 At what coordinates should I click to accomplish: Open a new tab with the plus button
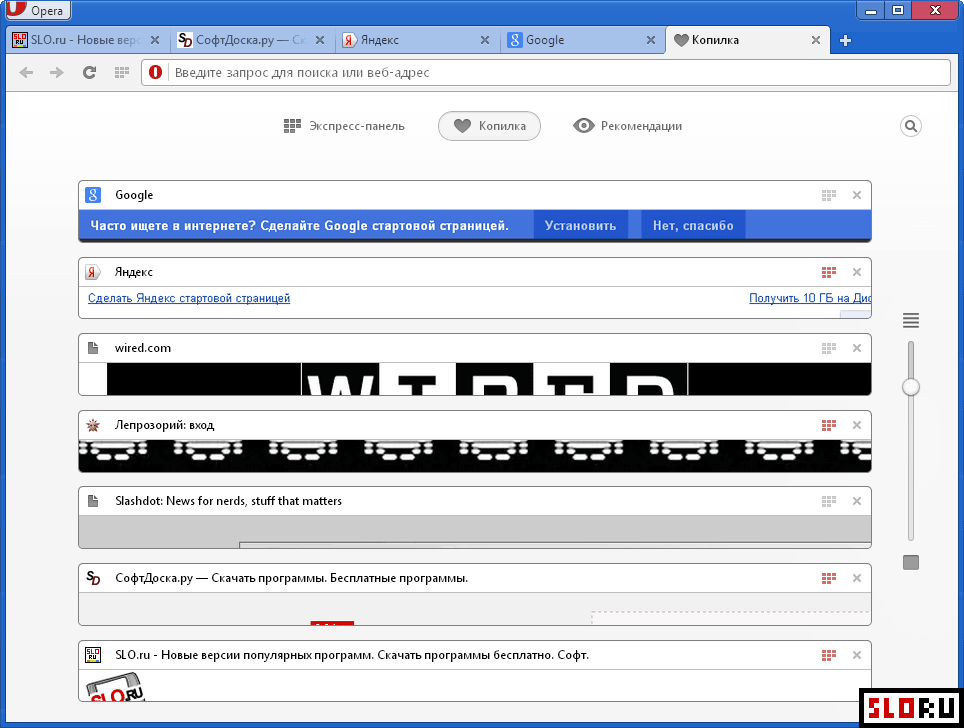(x=845, y=41)
